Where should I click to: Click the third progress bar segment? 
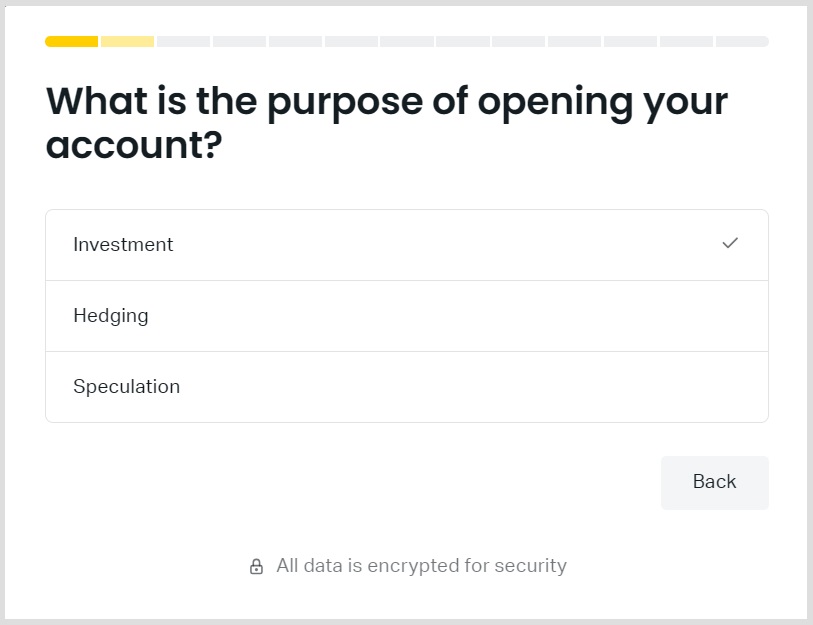pyautogui.click(x=183, y=41)
